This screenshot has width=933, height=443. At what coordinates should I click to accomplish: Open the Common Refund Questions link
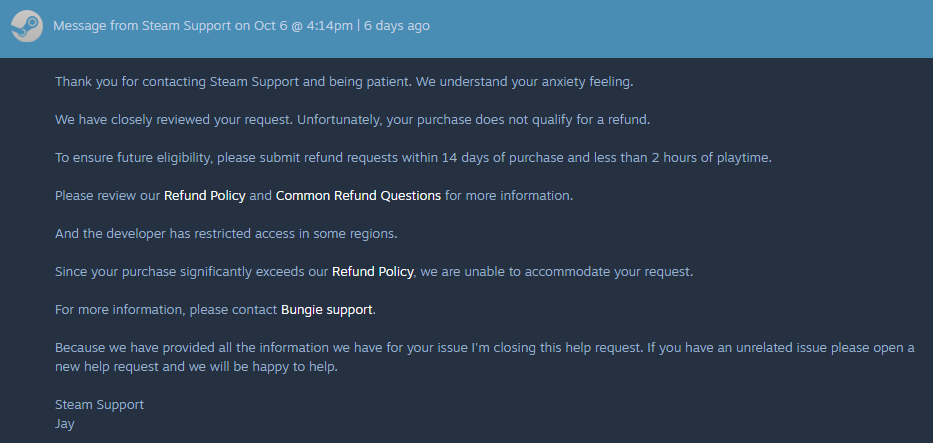358,196
